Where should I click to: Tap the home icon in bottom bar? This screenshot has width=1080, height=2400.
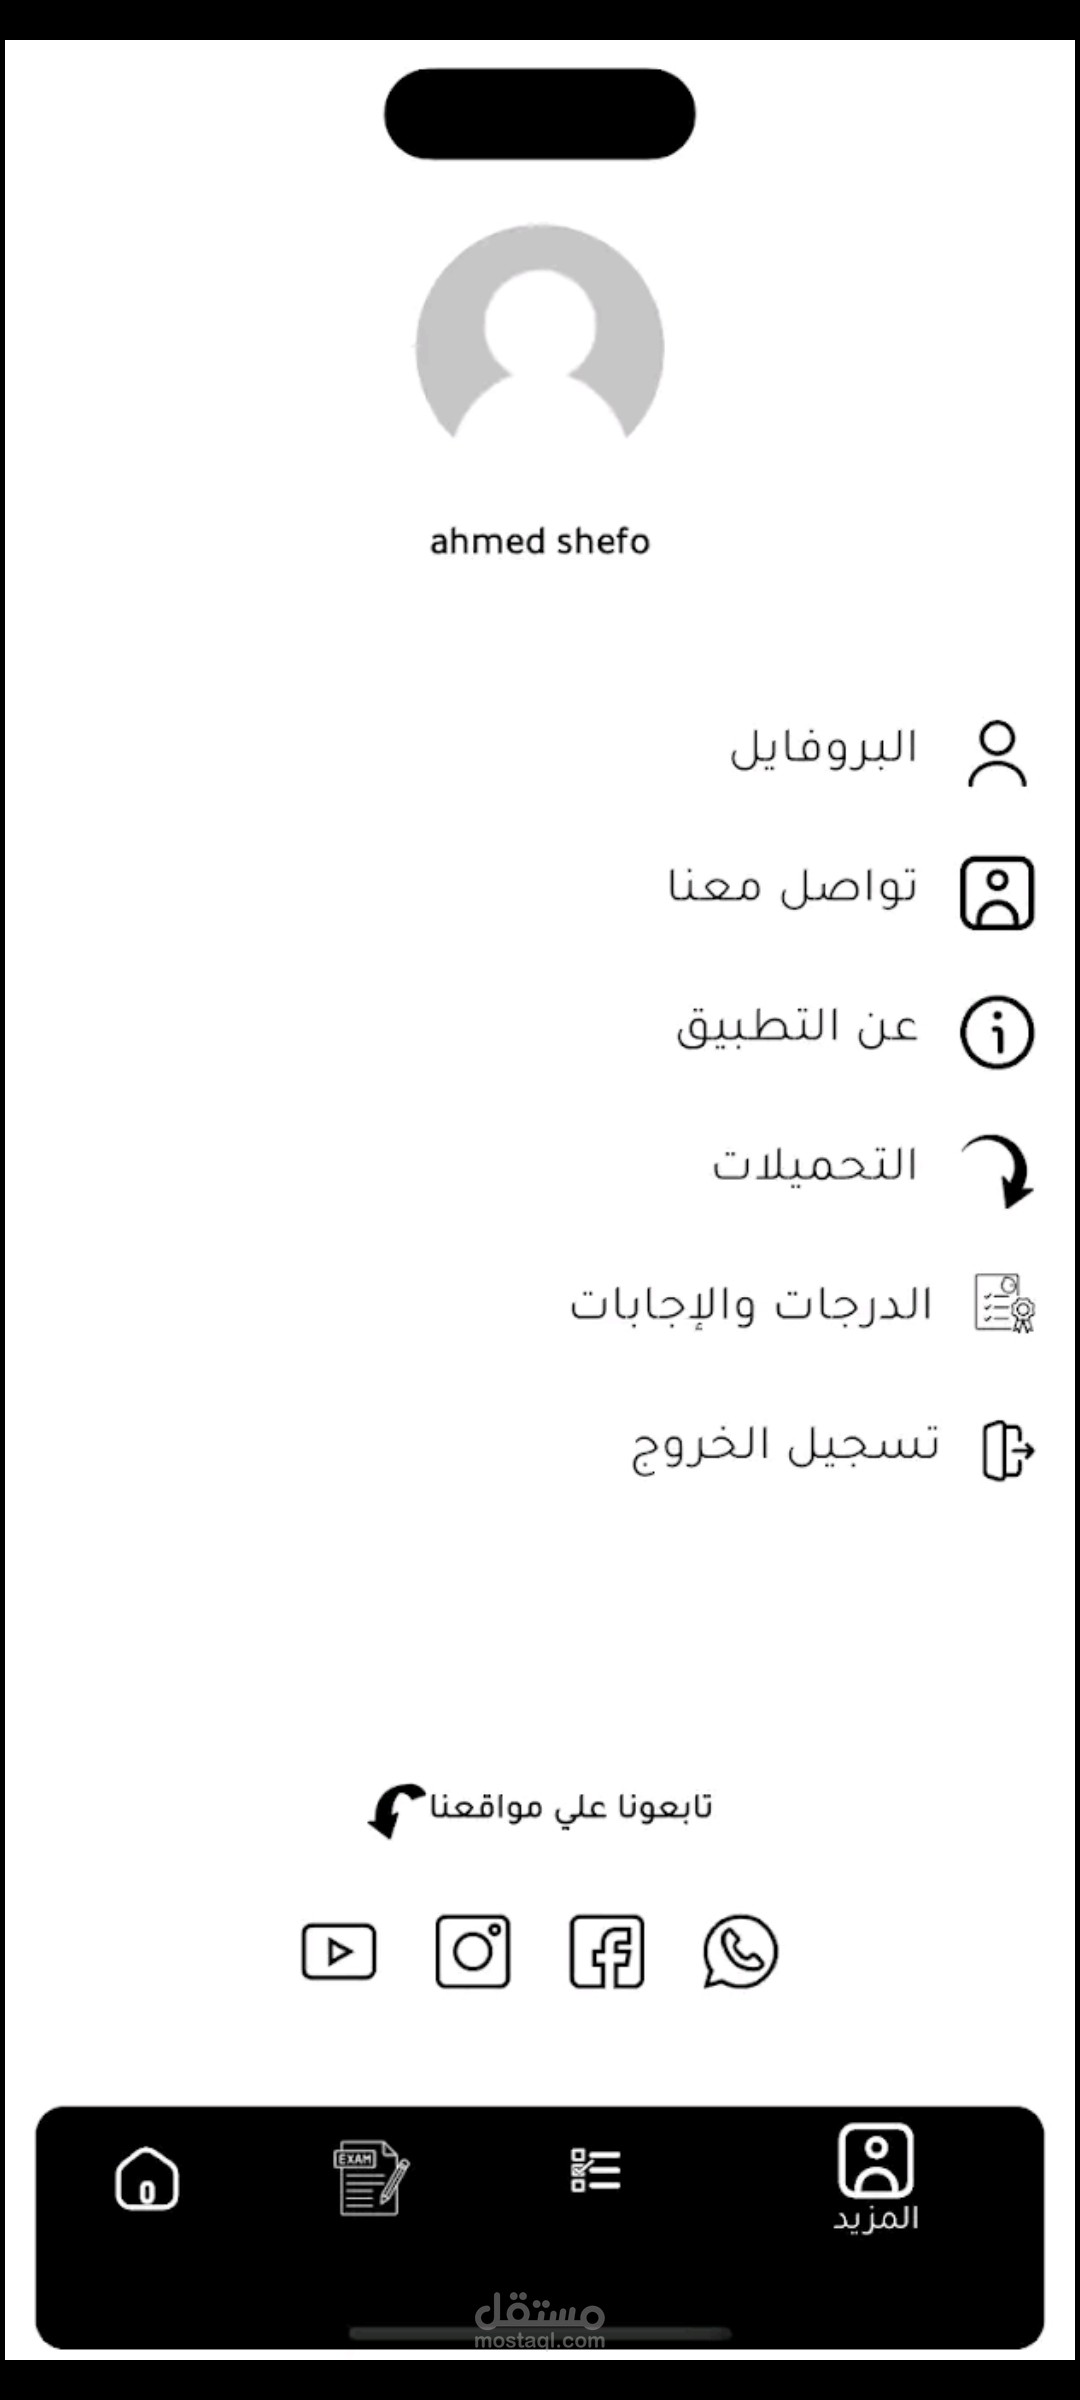click(x=147, y=2178)
